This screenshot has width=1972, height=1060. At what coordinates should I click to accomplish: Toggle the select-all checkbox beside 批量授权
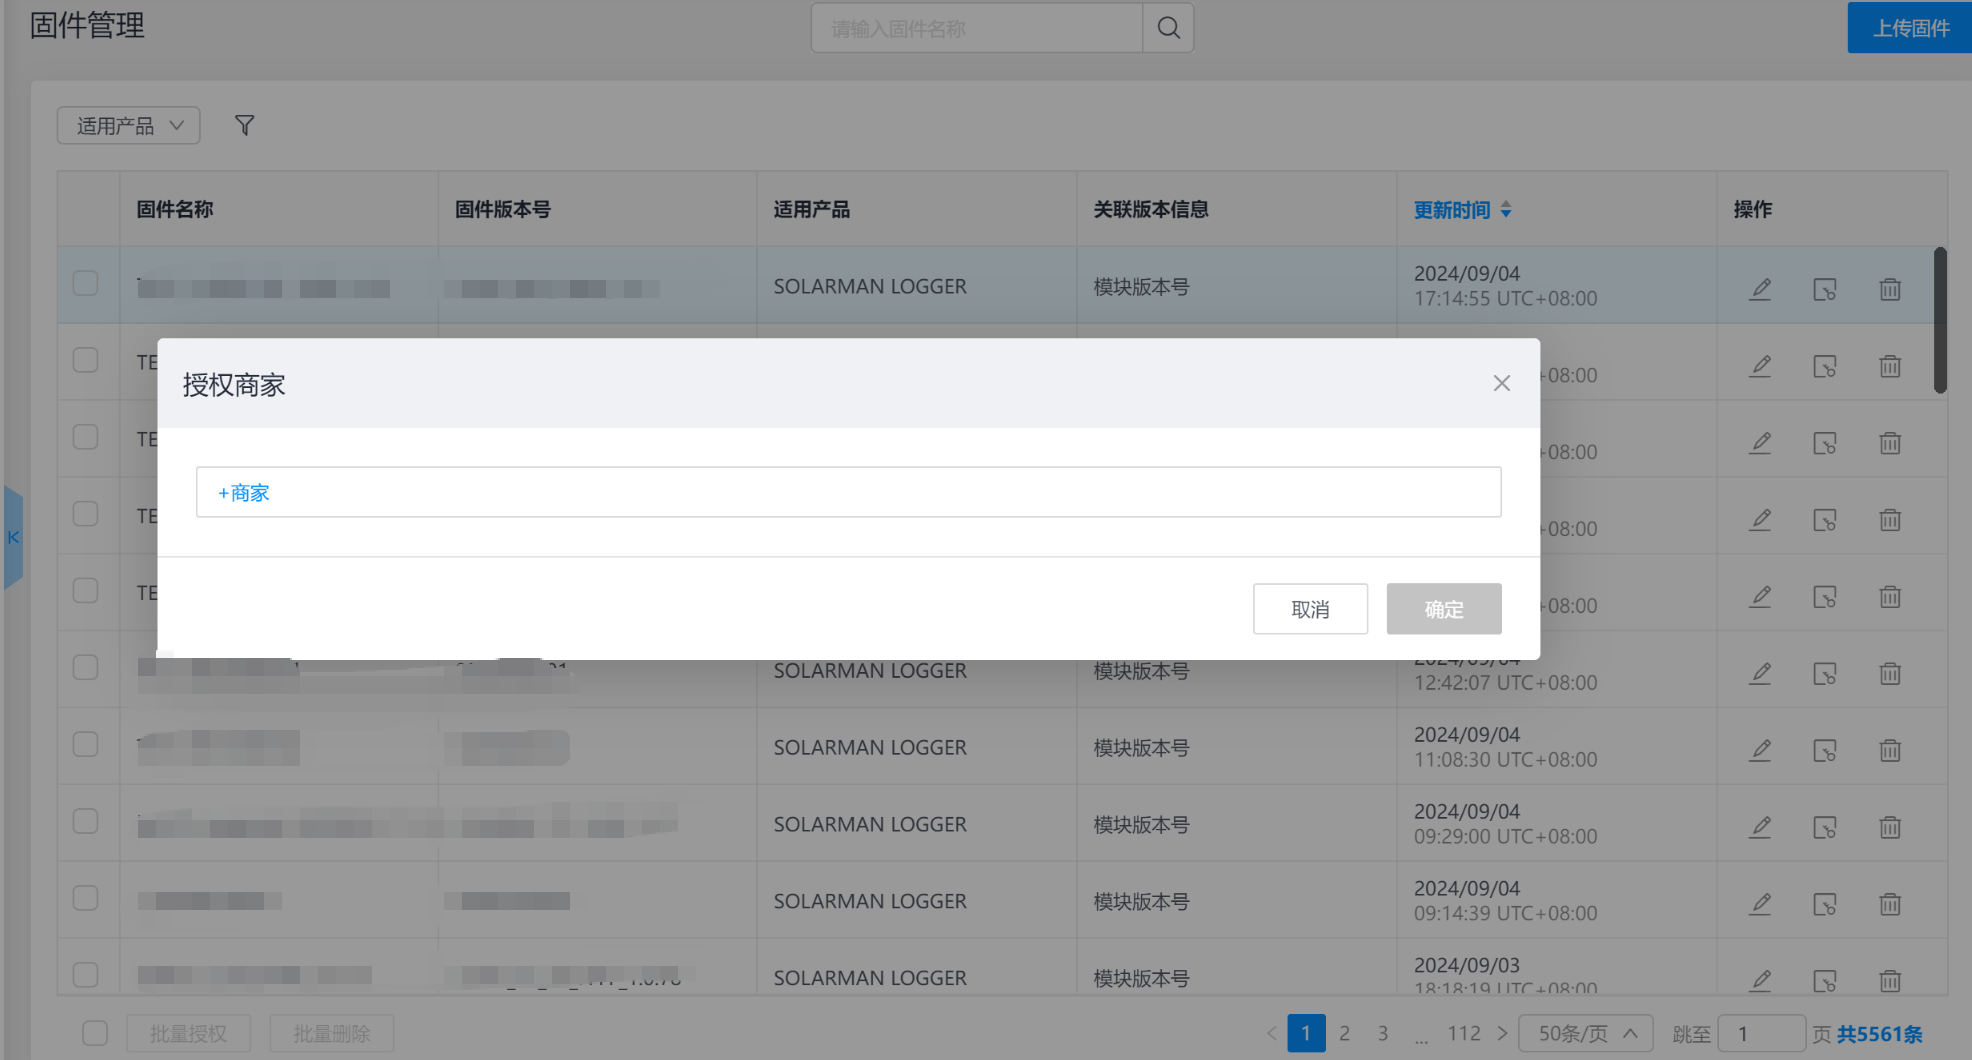(95, 1033)
